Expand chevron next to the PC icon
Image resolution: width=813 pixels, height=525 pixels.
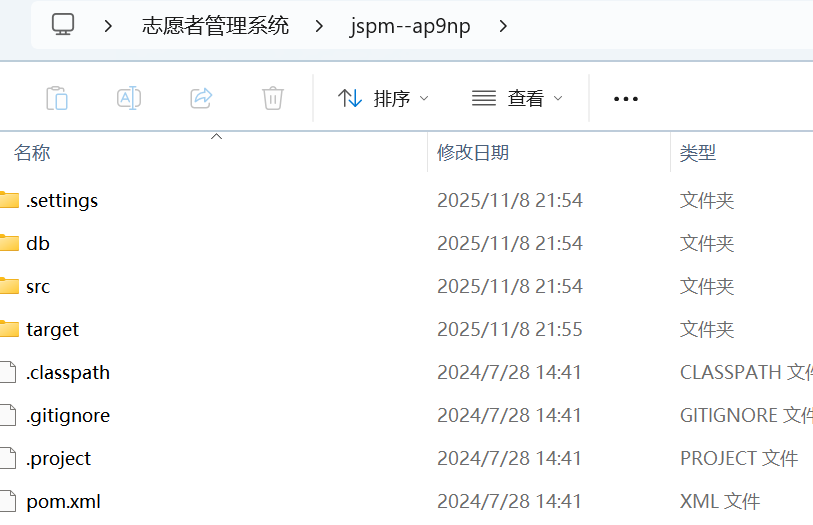pyautogui.click(x=108, y=26)
